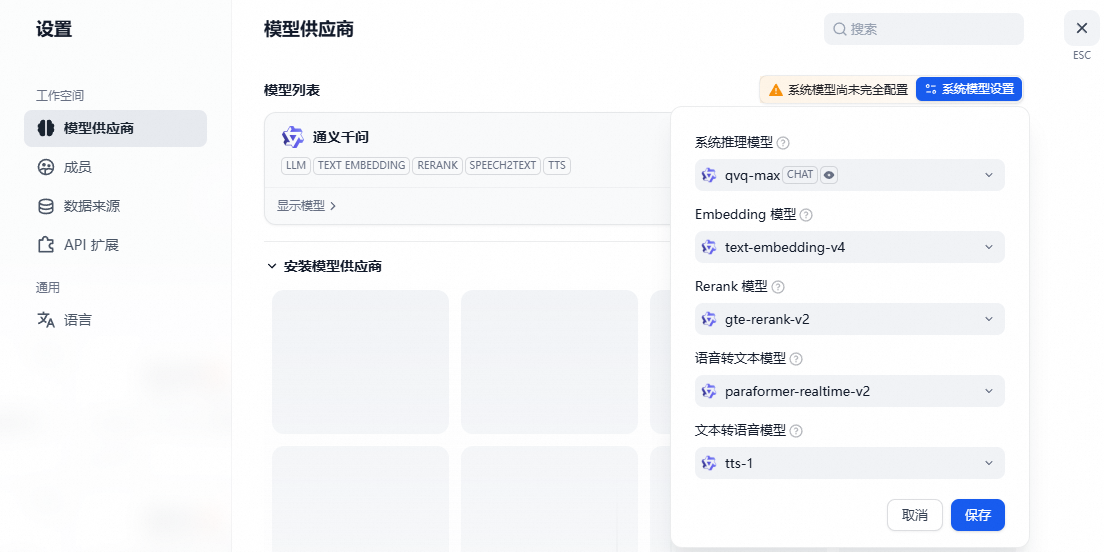Open the 文本转语音模型 dropdown showing tts-1
The width and height of the screenshot is (1104, 552).
pos(850,463)
